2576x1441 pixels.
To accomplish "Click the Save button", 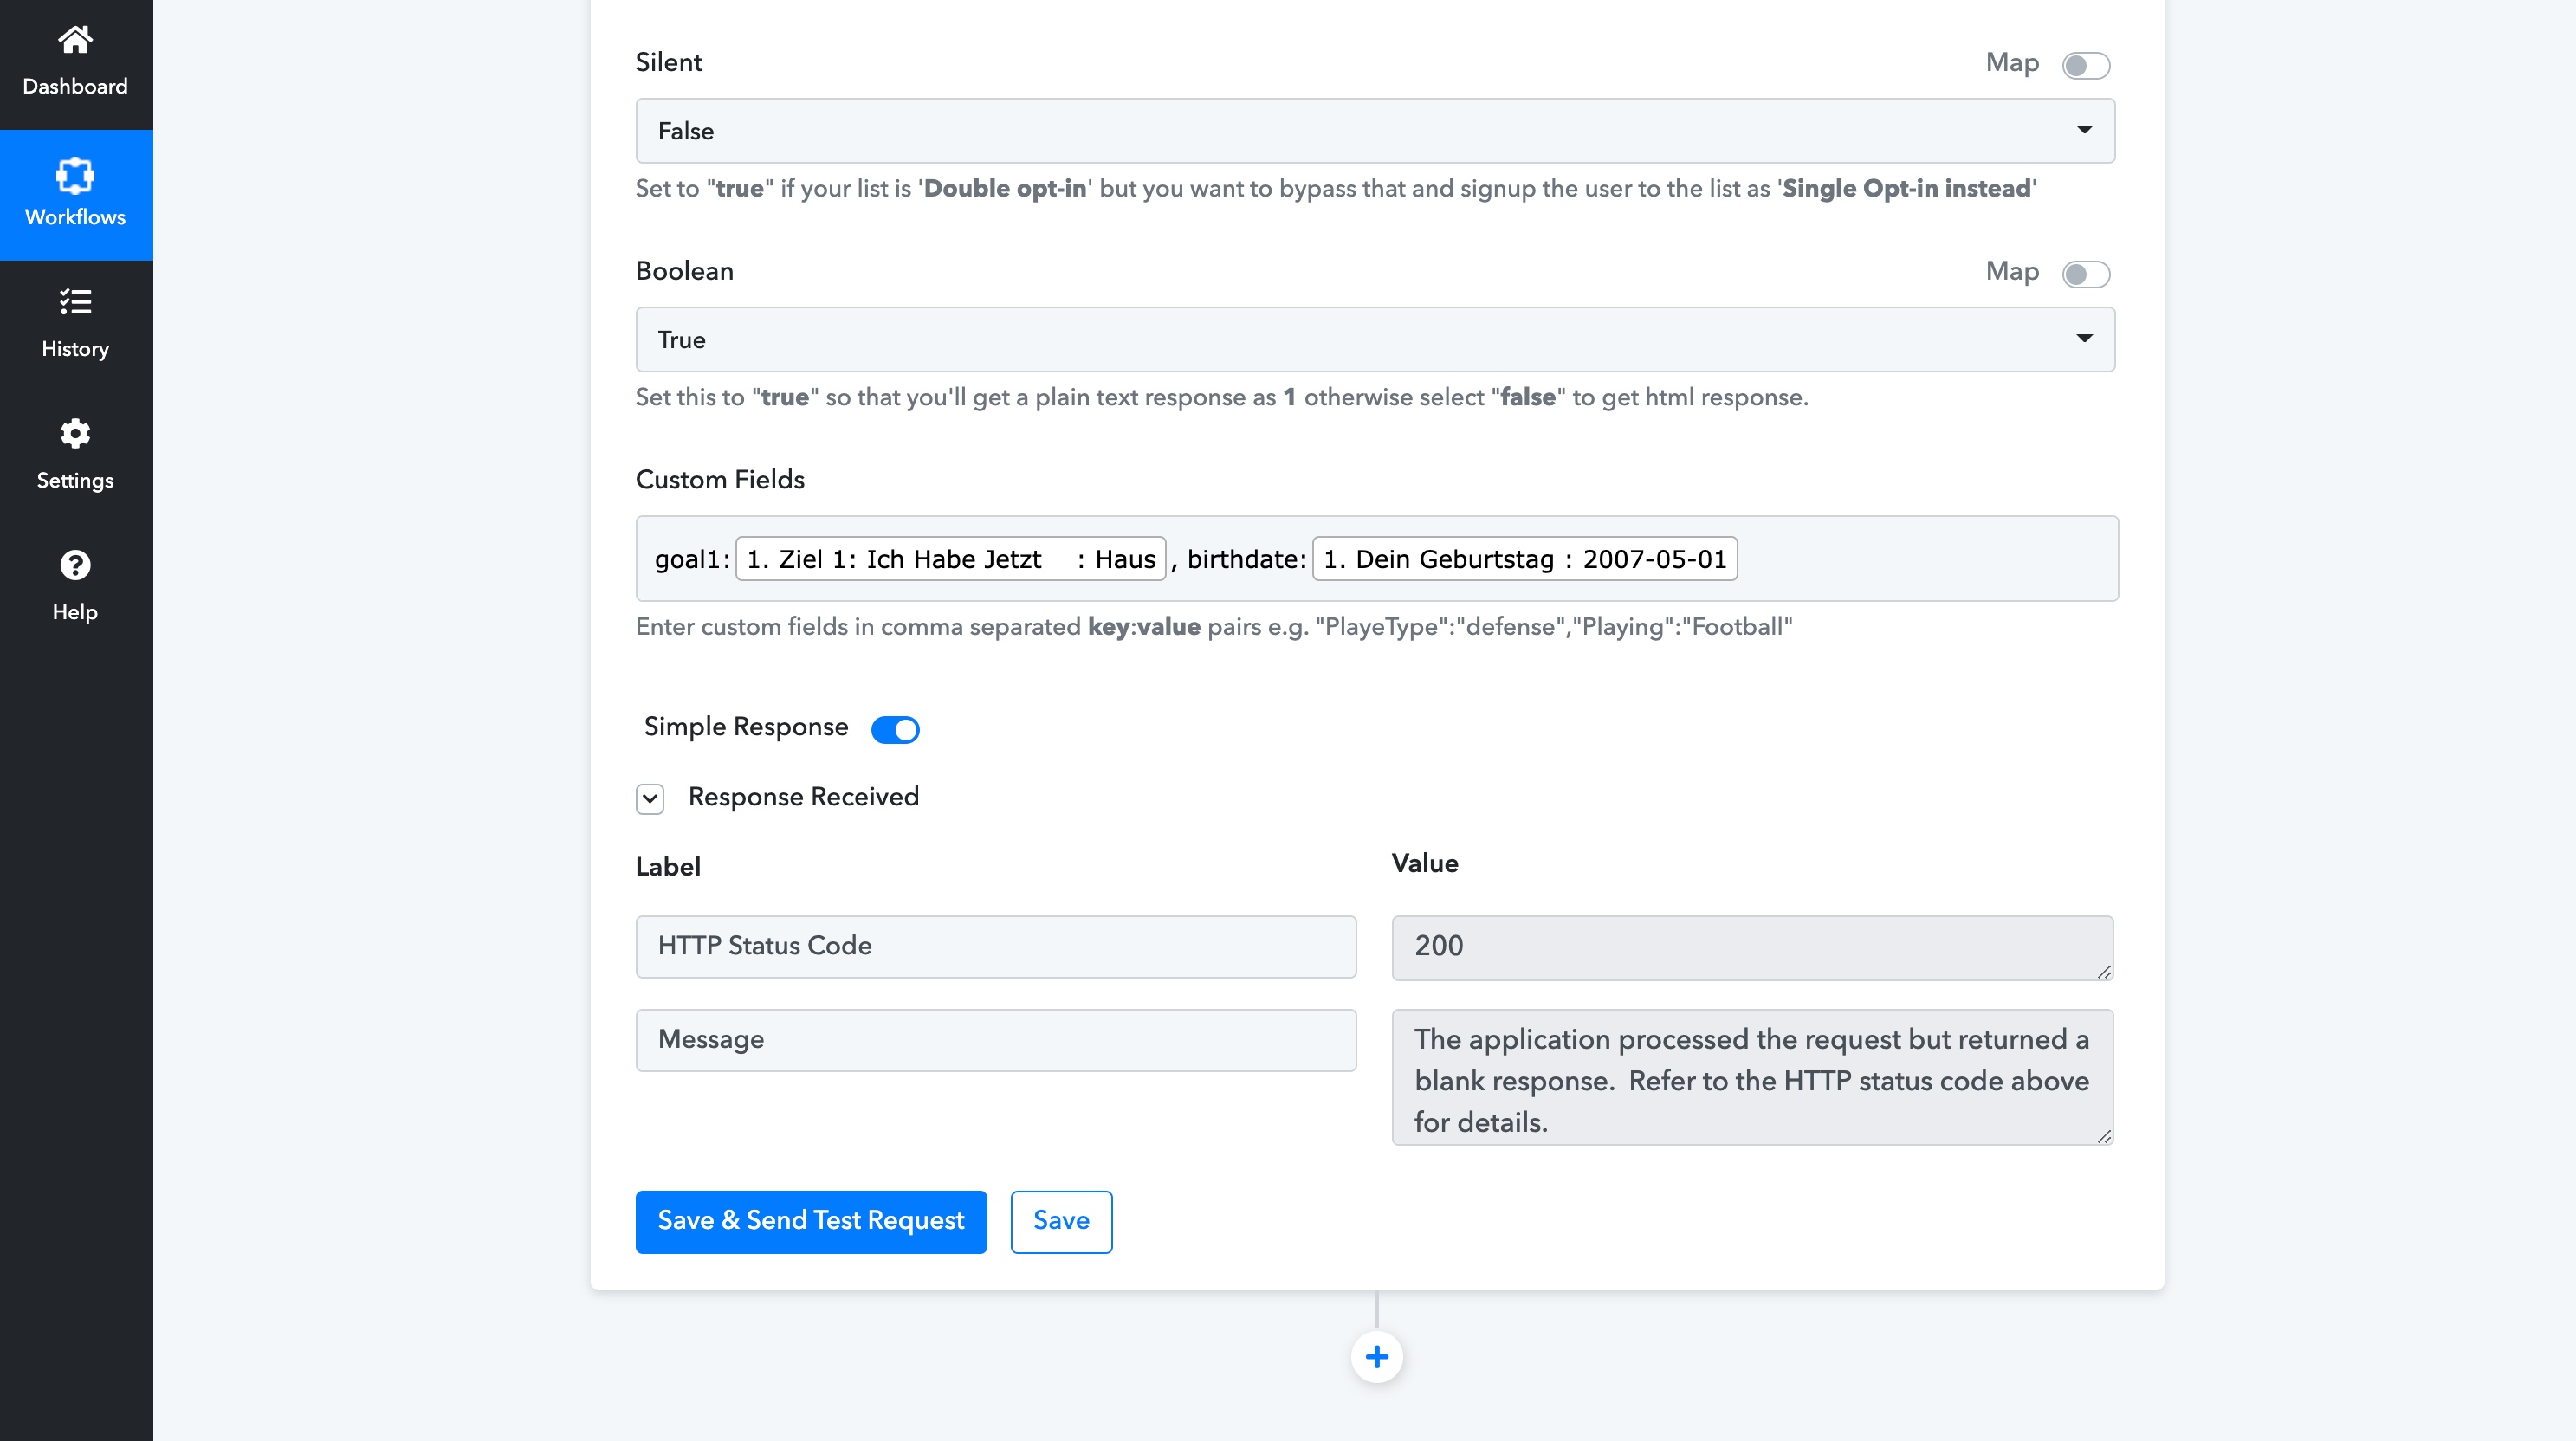I will point(1061,1221).
